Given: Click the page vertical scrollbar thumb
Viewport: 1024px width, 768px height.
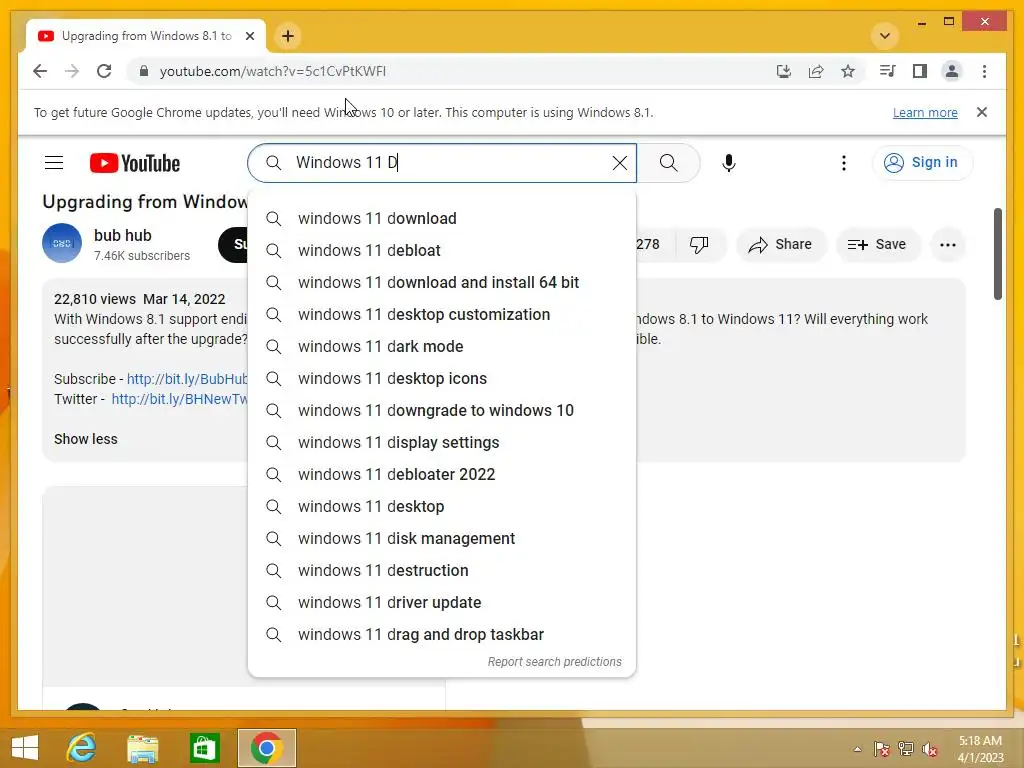Looking at the screenshot, I should pyautogui.click(x=997, y=254).
